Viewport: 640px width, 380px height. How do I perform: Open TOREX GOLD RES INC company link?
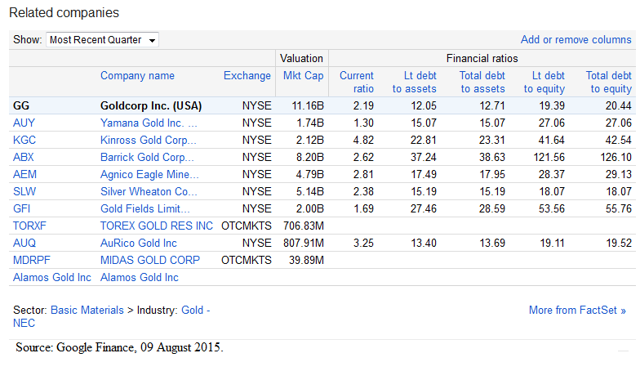pos(157,226)
